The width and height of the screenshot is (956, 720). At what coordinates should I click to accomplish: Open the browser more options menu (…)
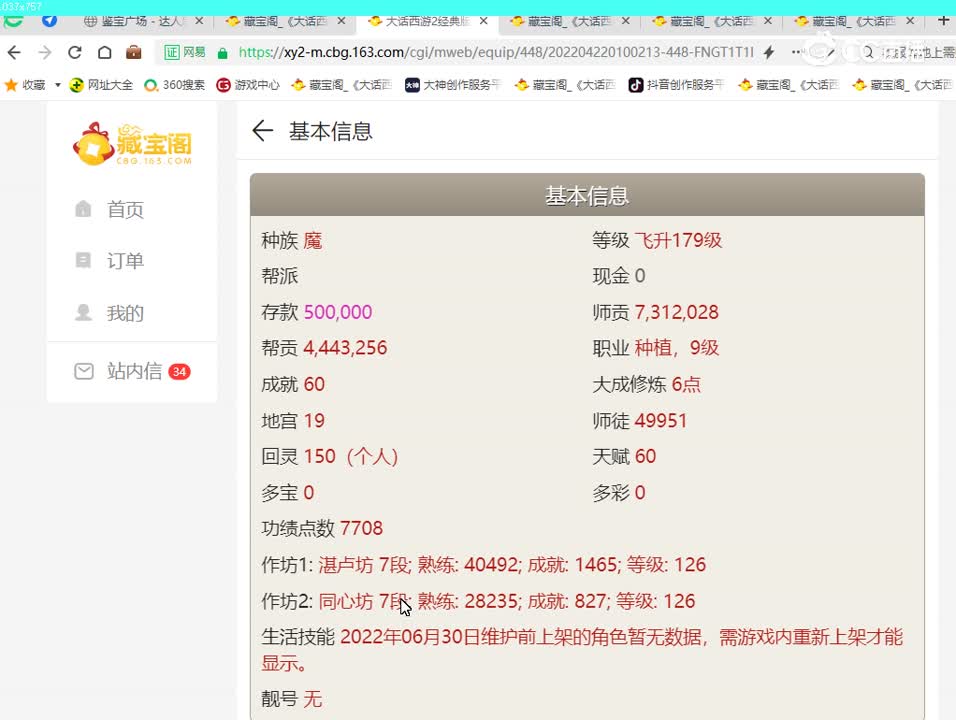click(x=795, y=53)
